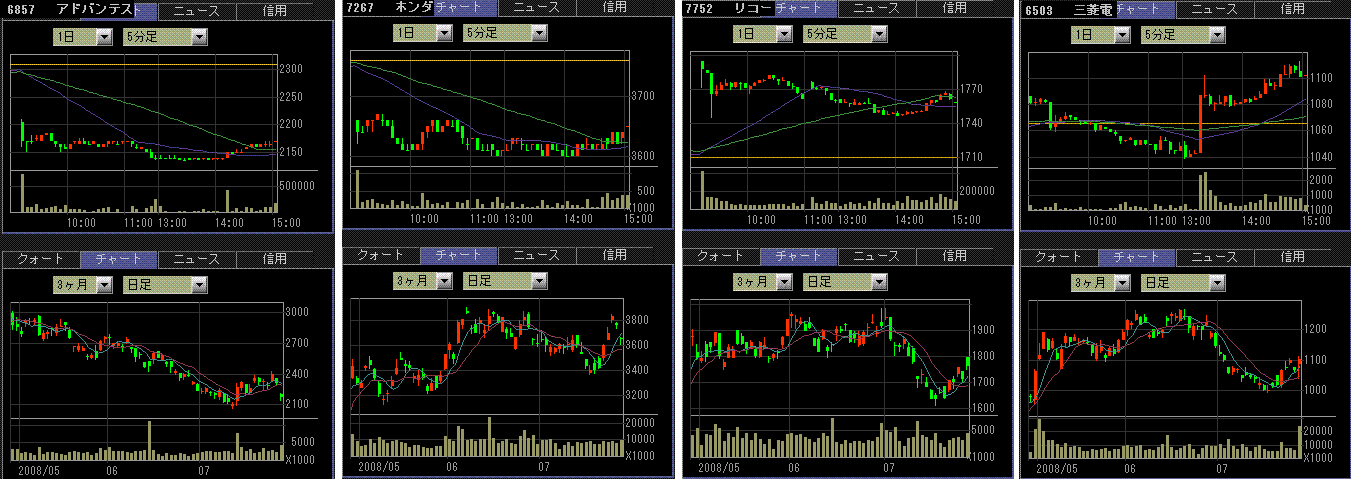
Task: Open the 3ヶ月 dropdown in panel below Advantest
Action: pyautogui.click(x=84, y=285)
